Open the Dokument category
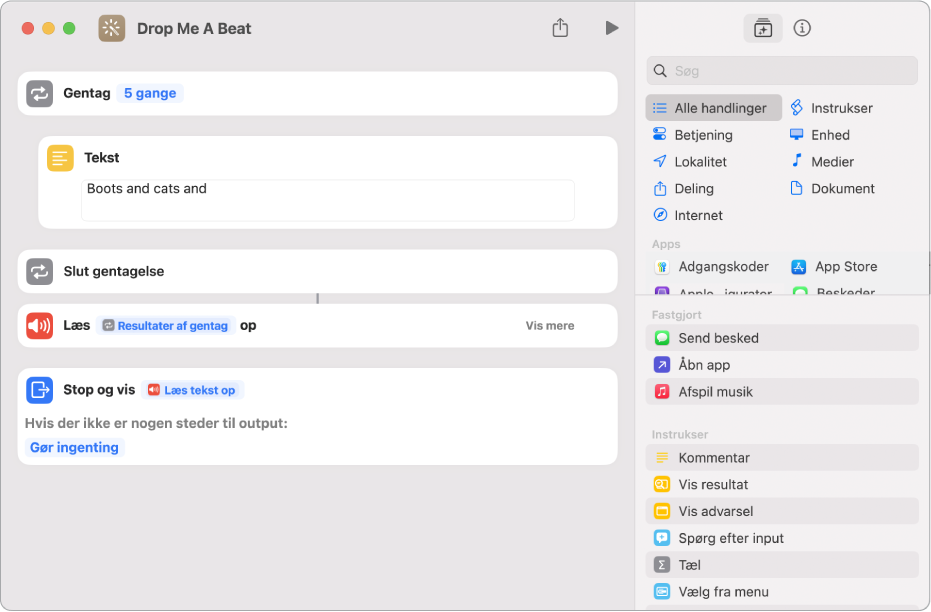Image resolution: width=931 pixels, height=612 pixels. pos(832,189)
